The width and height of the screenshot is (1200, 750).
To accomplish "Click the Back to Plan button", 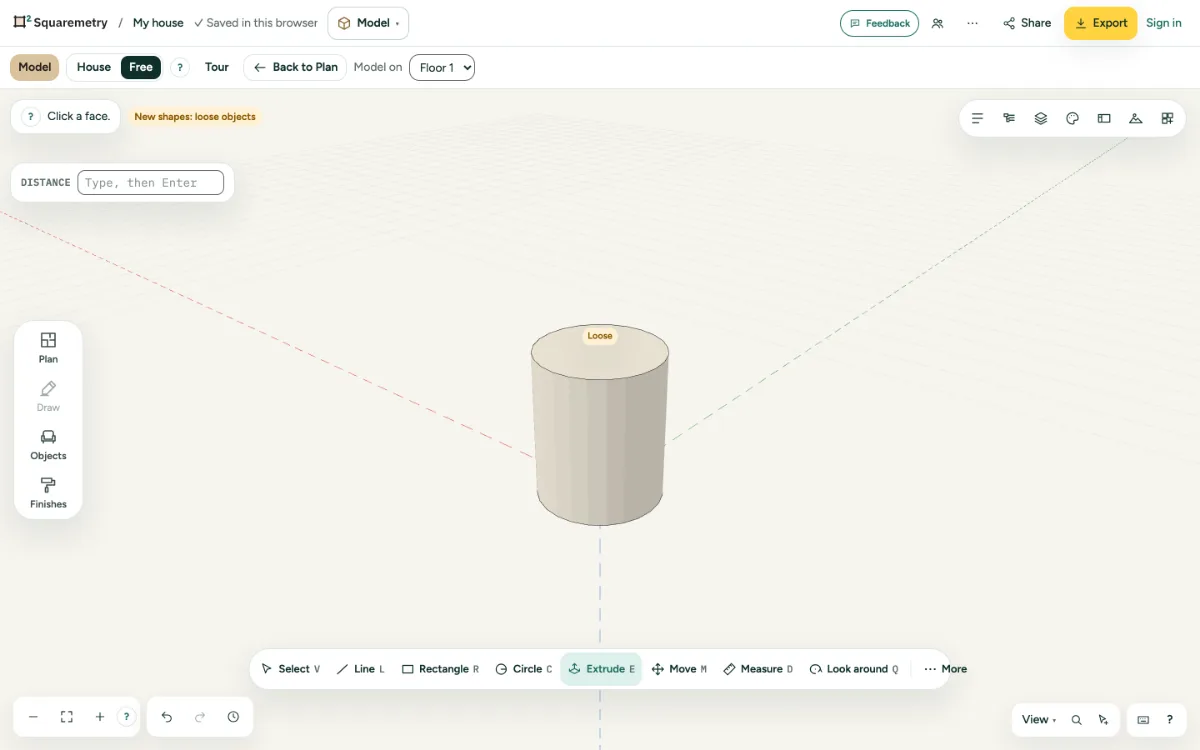I will [295, 67].
